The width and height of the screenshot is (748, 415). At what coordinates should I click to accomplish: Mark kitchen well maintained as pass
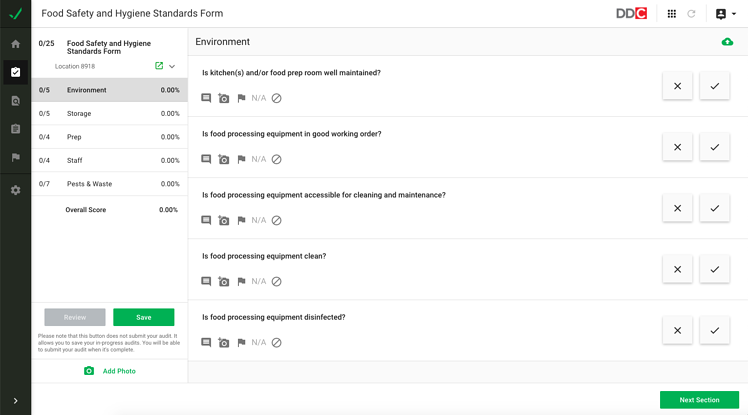(x=714, y=86)
